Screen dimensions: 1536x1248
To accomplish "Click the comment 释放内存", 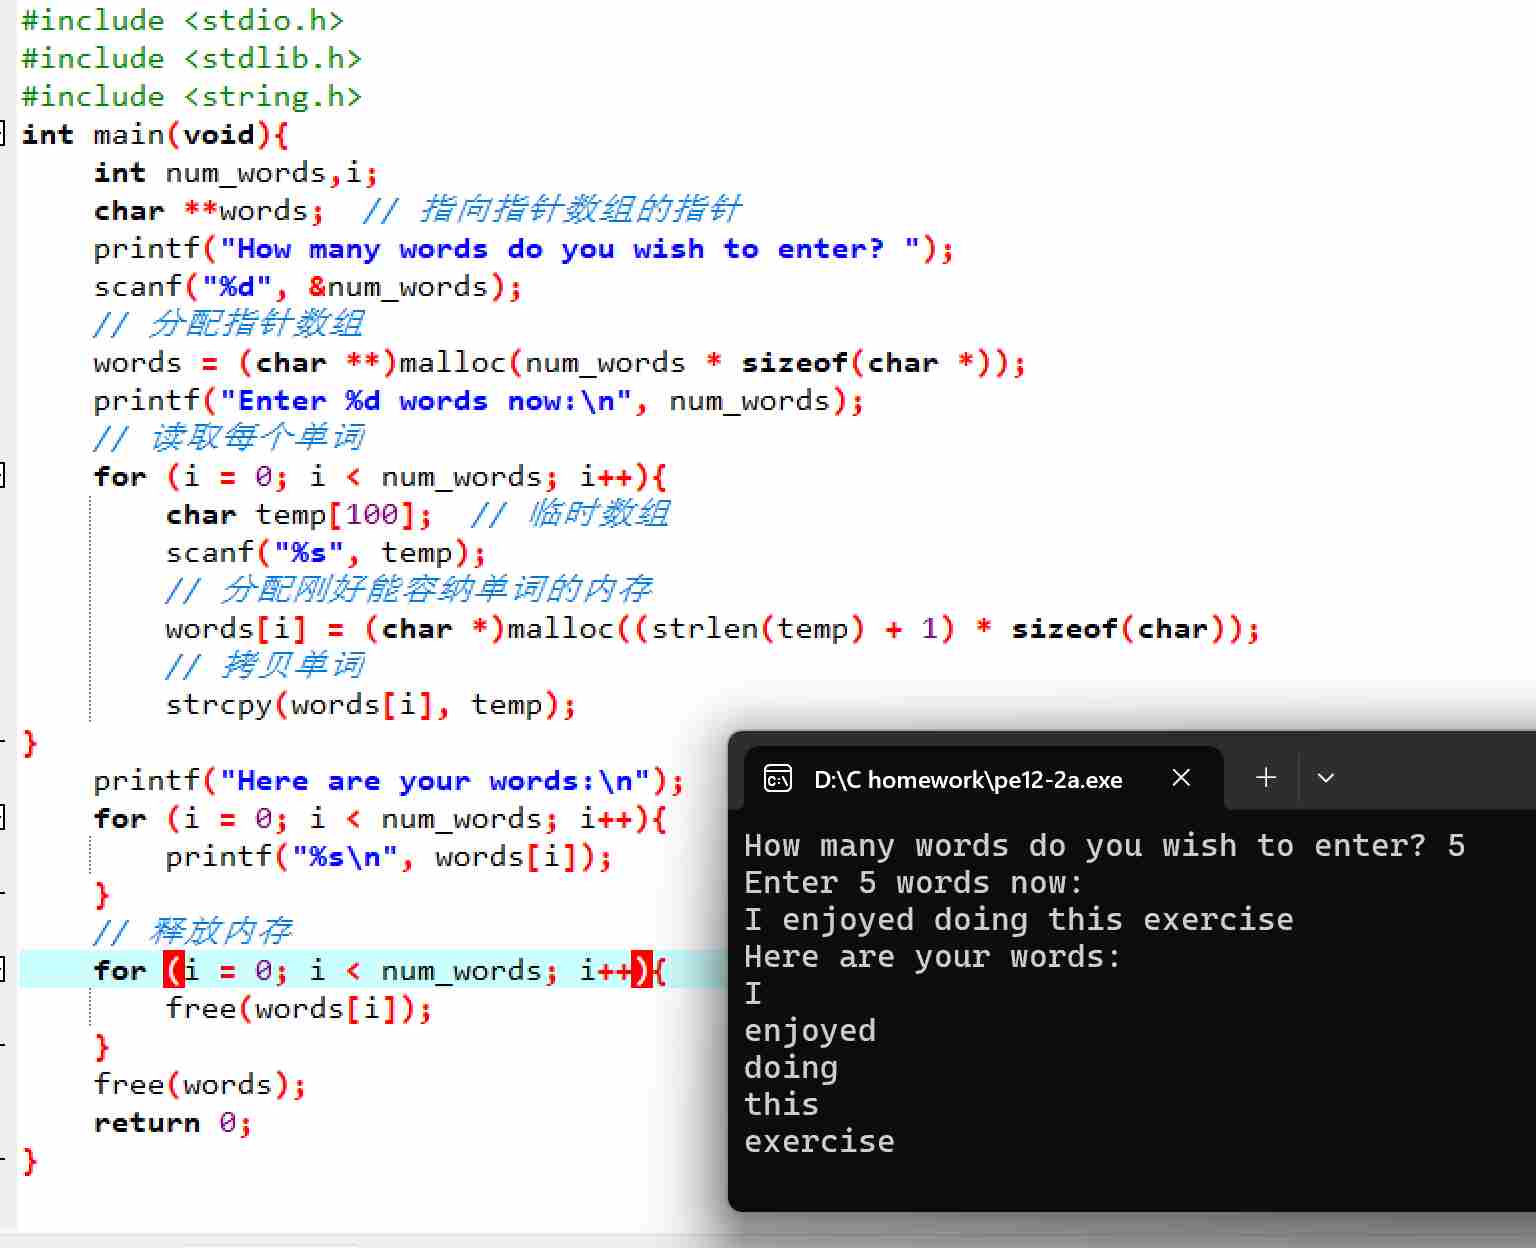I will 192,932.
